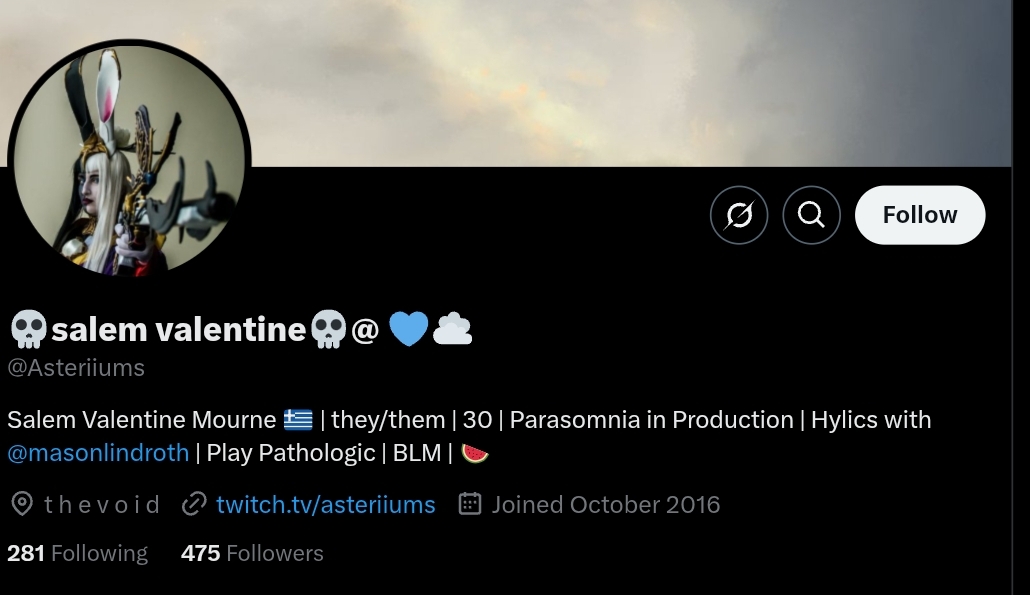Open the 281 Following list
The width and height of the screenshot is (1030, 595).
[x=78, y=553]
